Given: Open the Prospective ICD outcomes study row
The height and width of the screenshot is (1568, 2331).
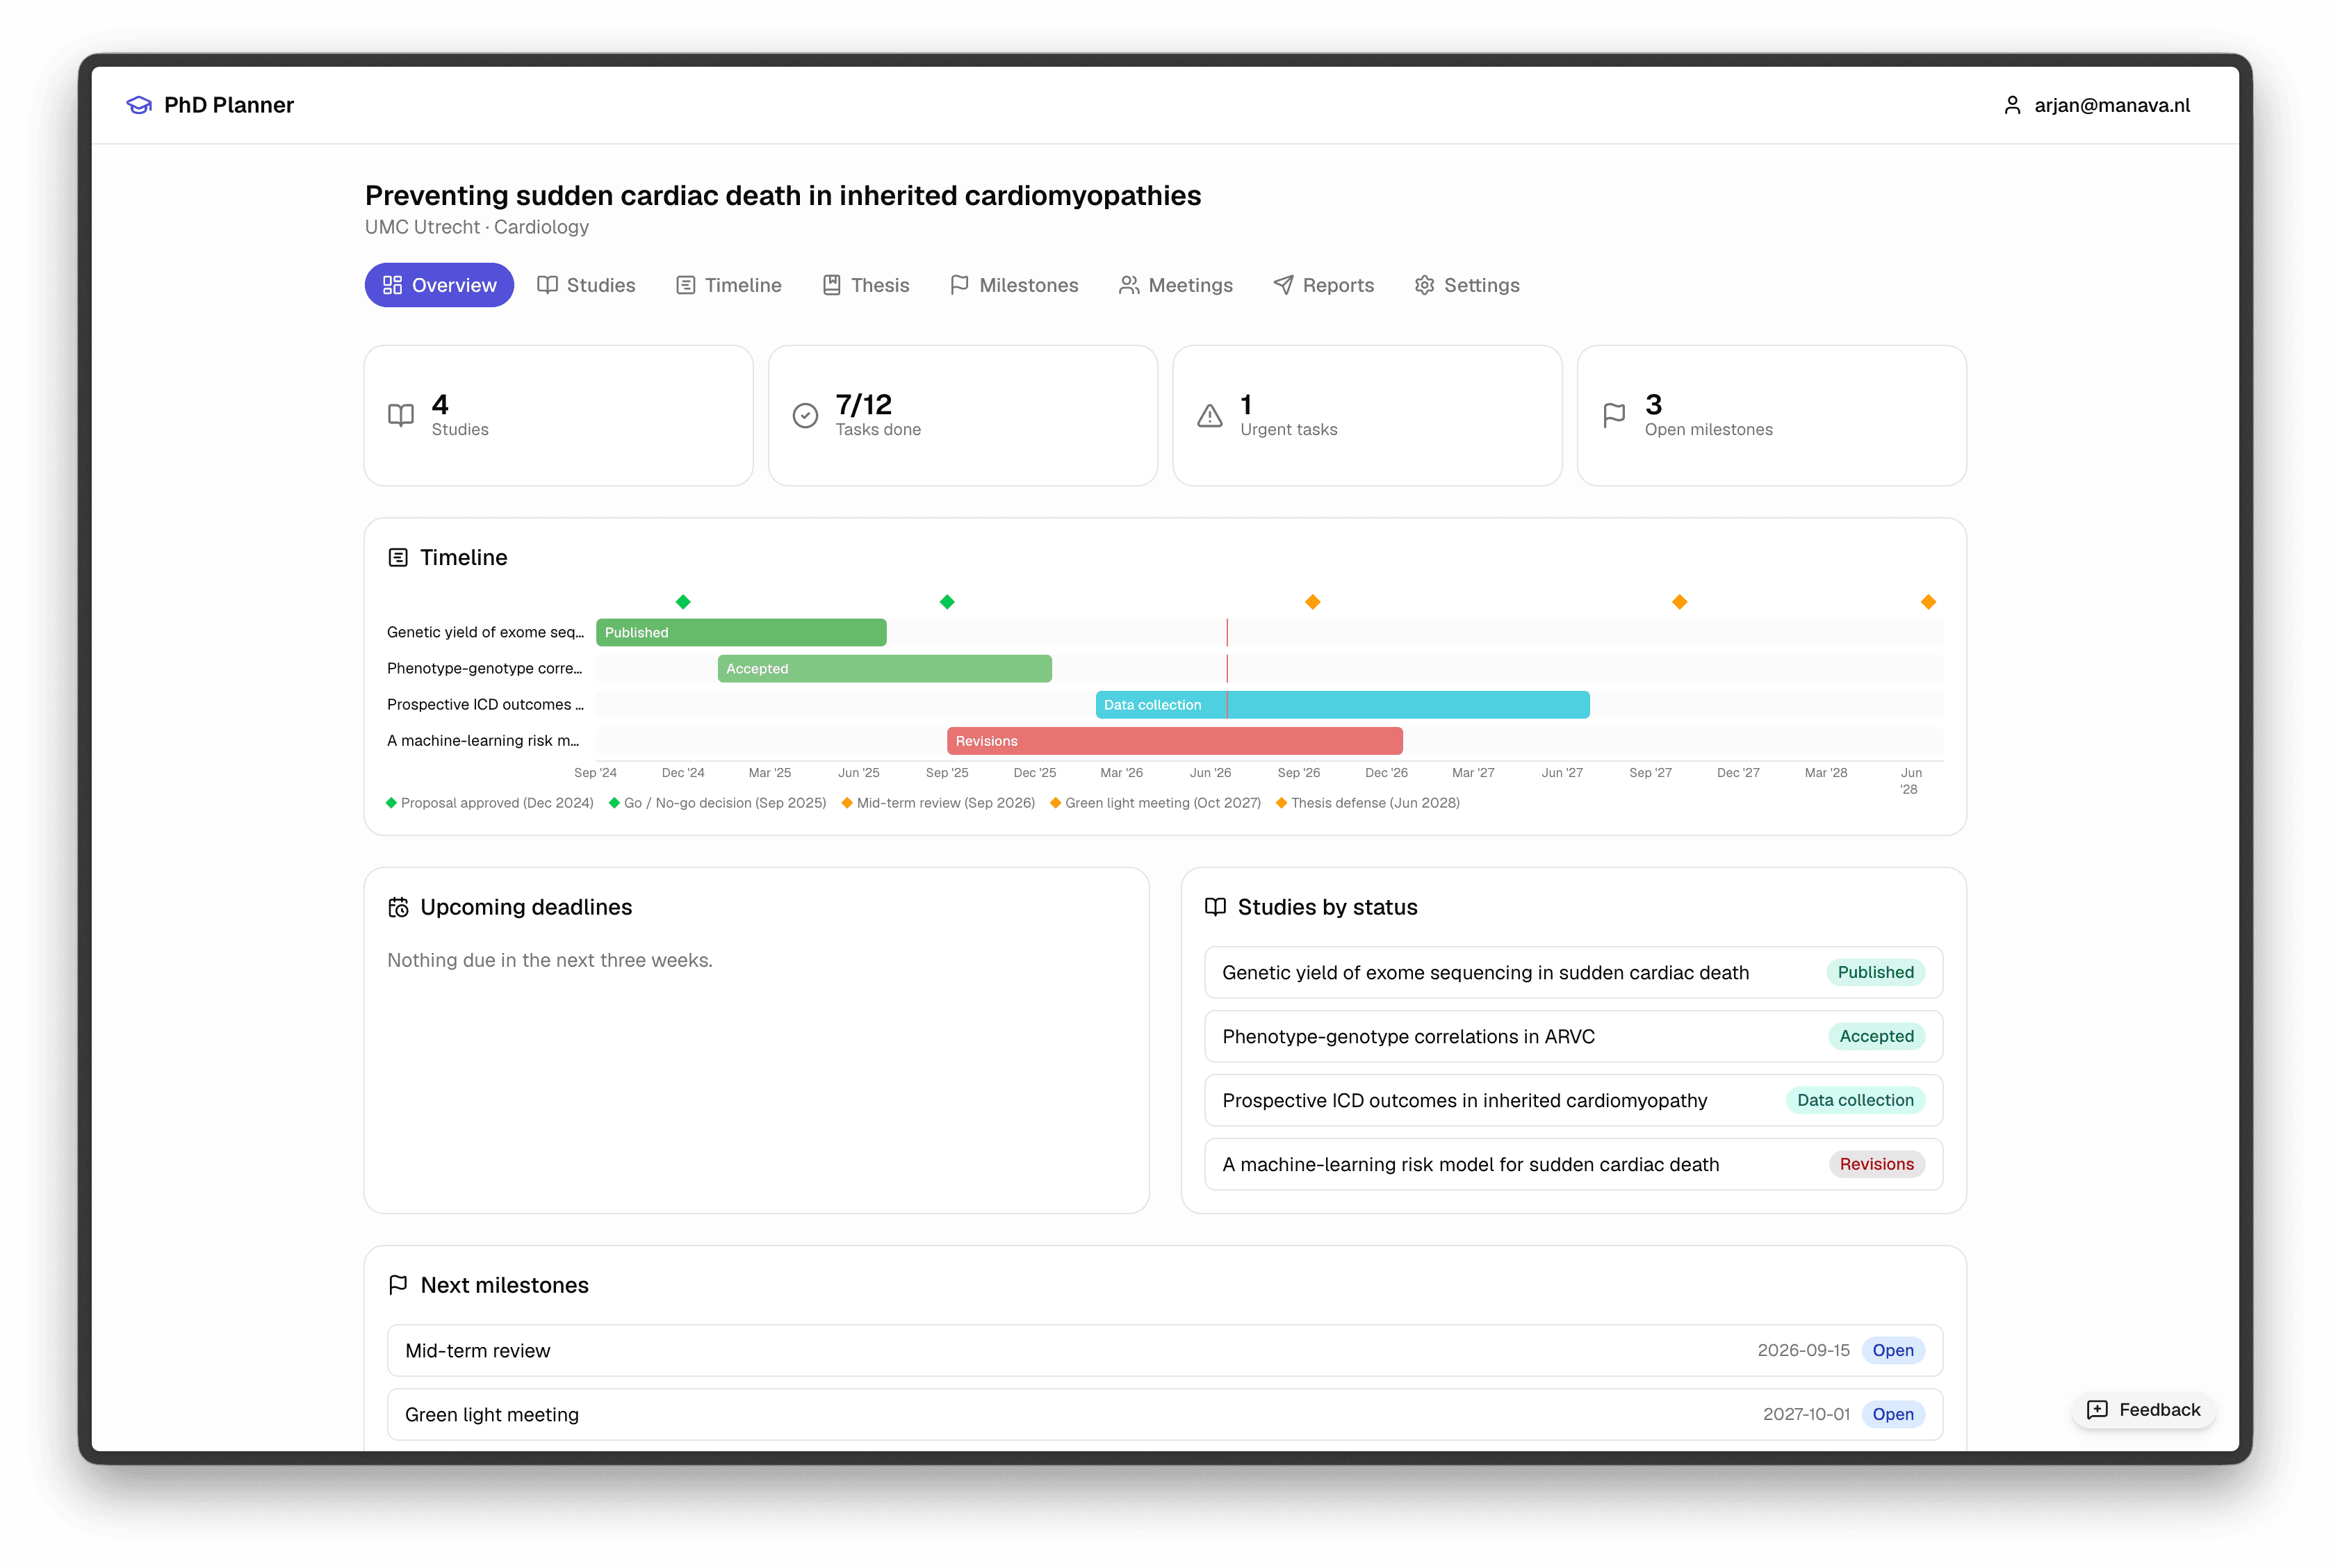Looking at the screenshot, I should tap(1574, 1101).
